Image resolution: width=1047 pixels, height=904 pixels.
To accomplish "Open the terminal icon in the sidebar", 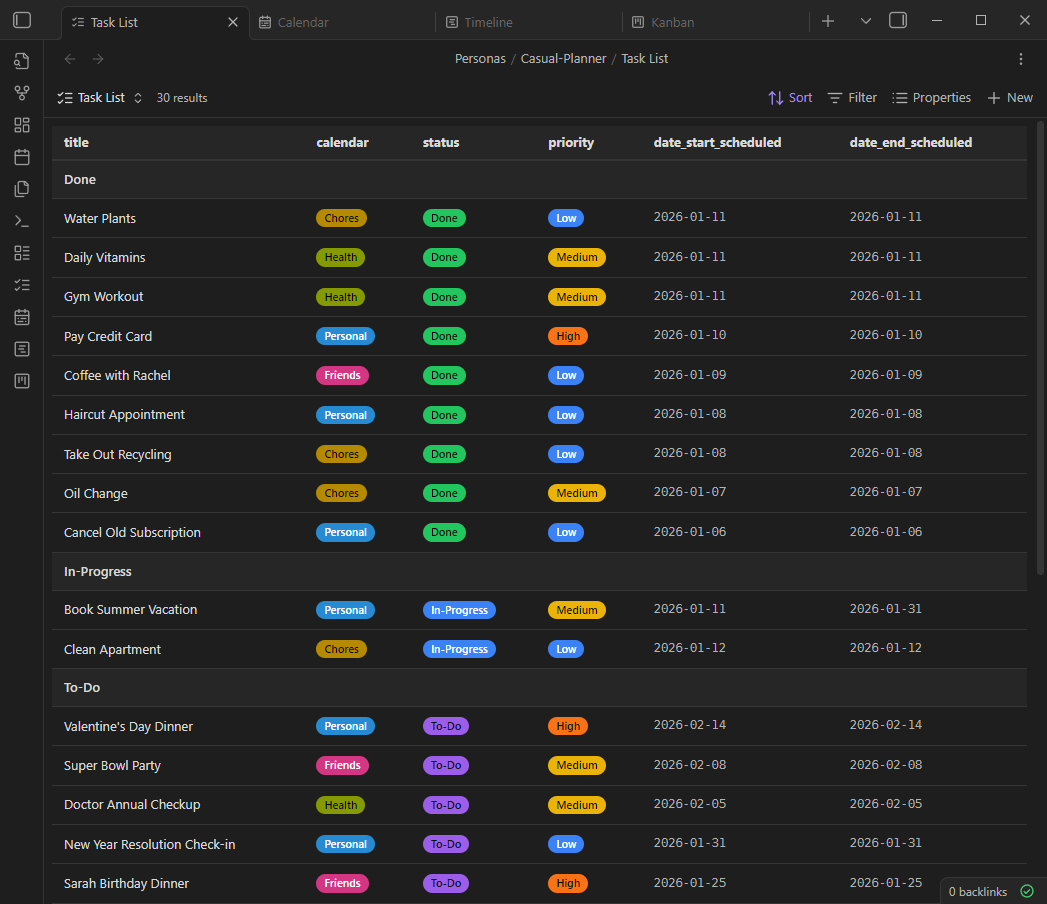I will (x=21, y=220).
